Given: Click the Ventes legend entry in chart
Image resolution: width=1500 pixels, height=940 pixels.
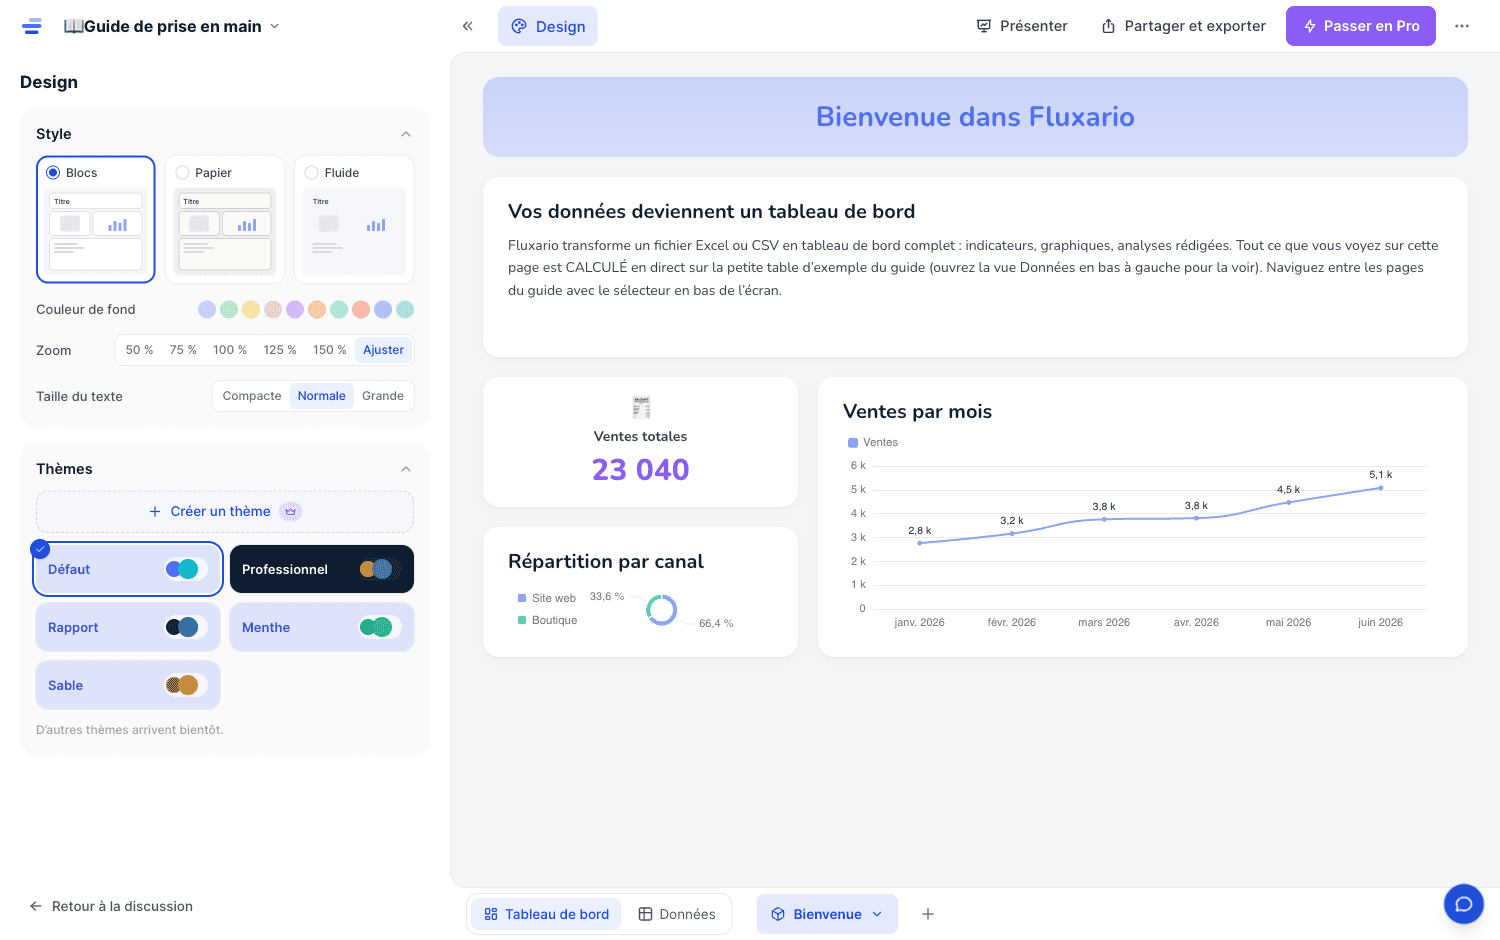Looking at the screenshot, I should (x=873, y=442).
